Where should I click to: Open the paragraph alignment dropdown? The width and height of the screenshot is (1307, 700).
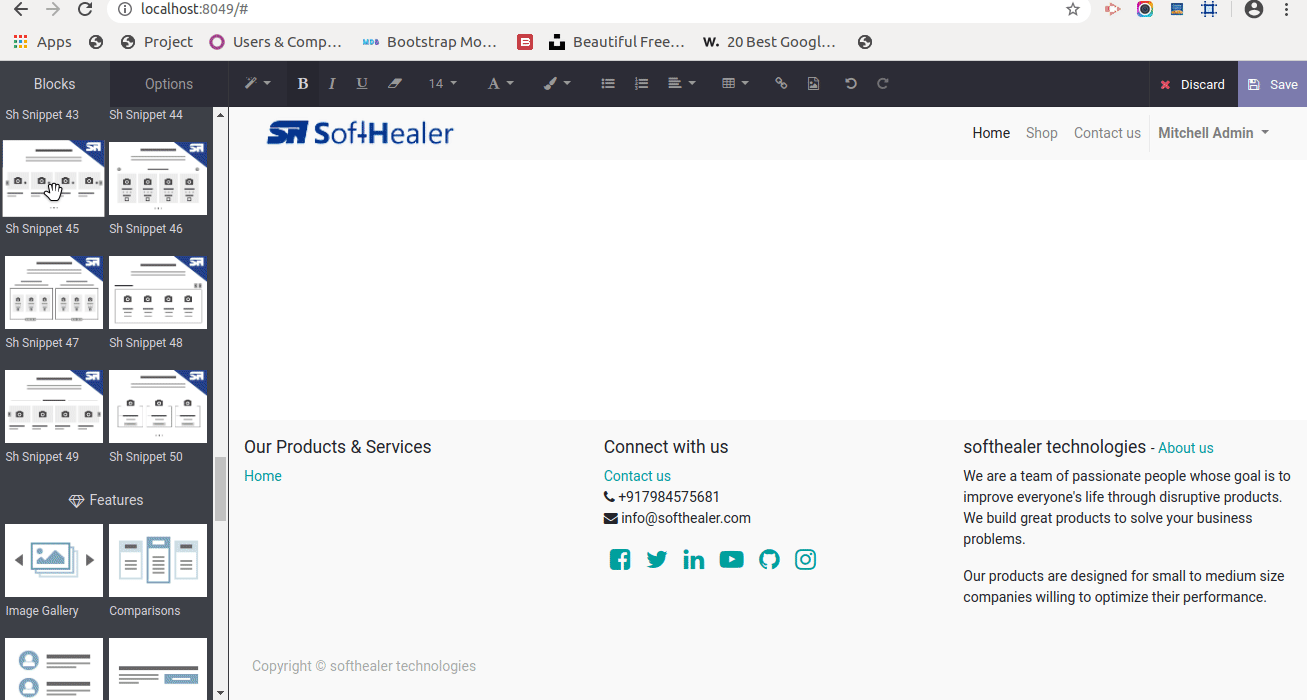(681, 84)
